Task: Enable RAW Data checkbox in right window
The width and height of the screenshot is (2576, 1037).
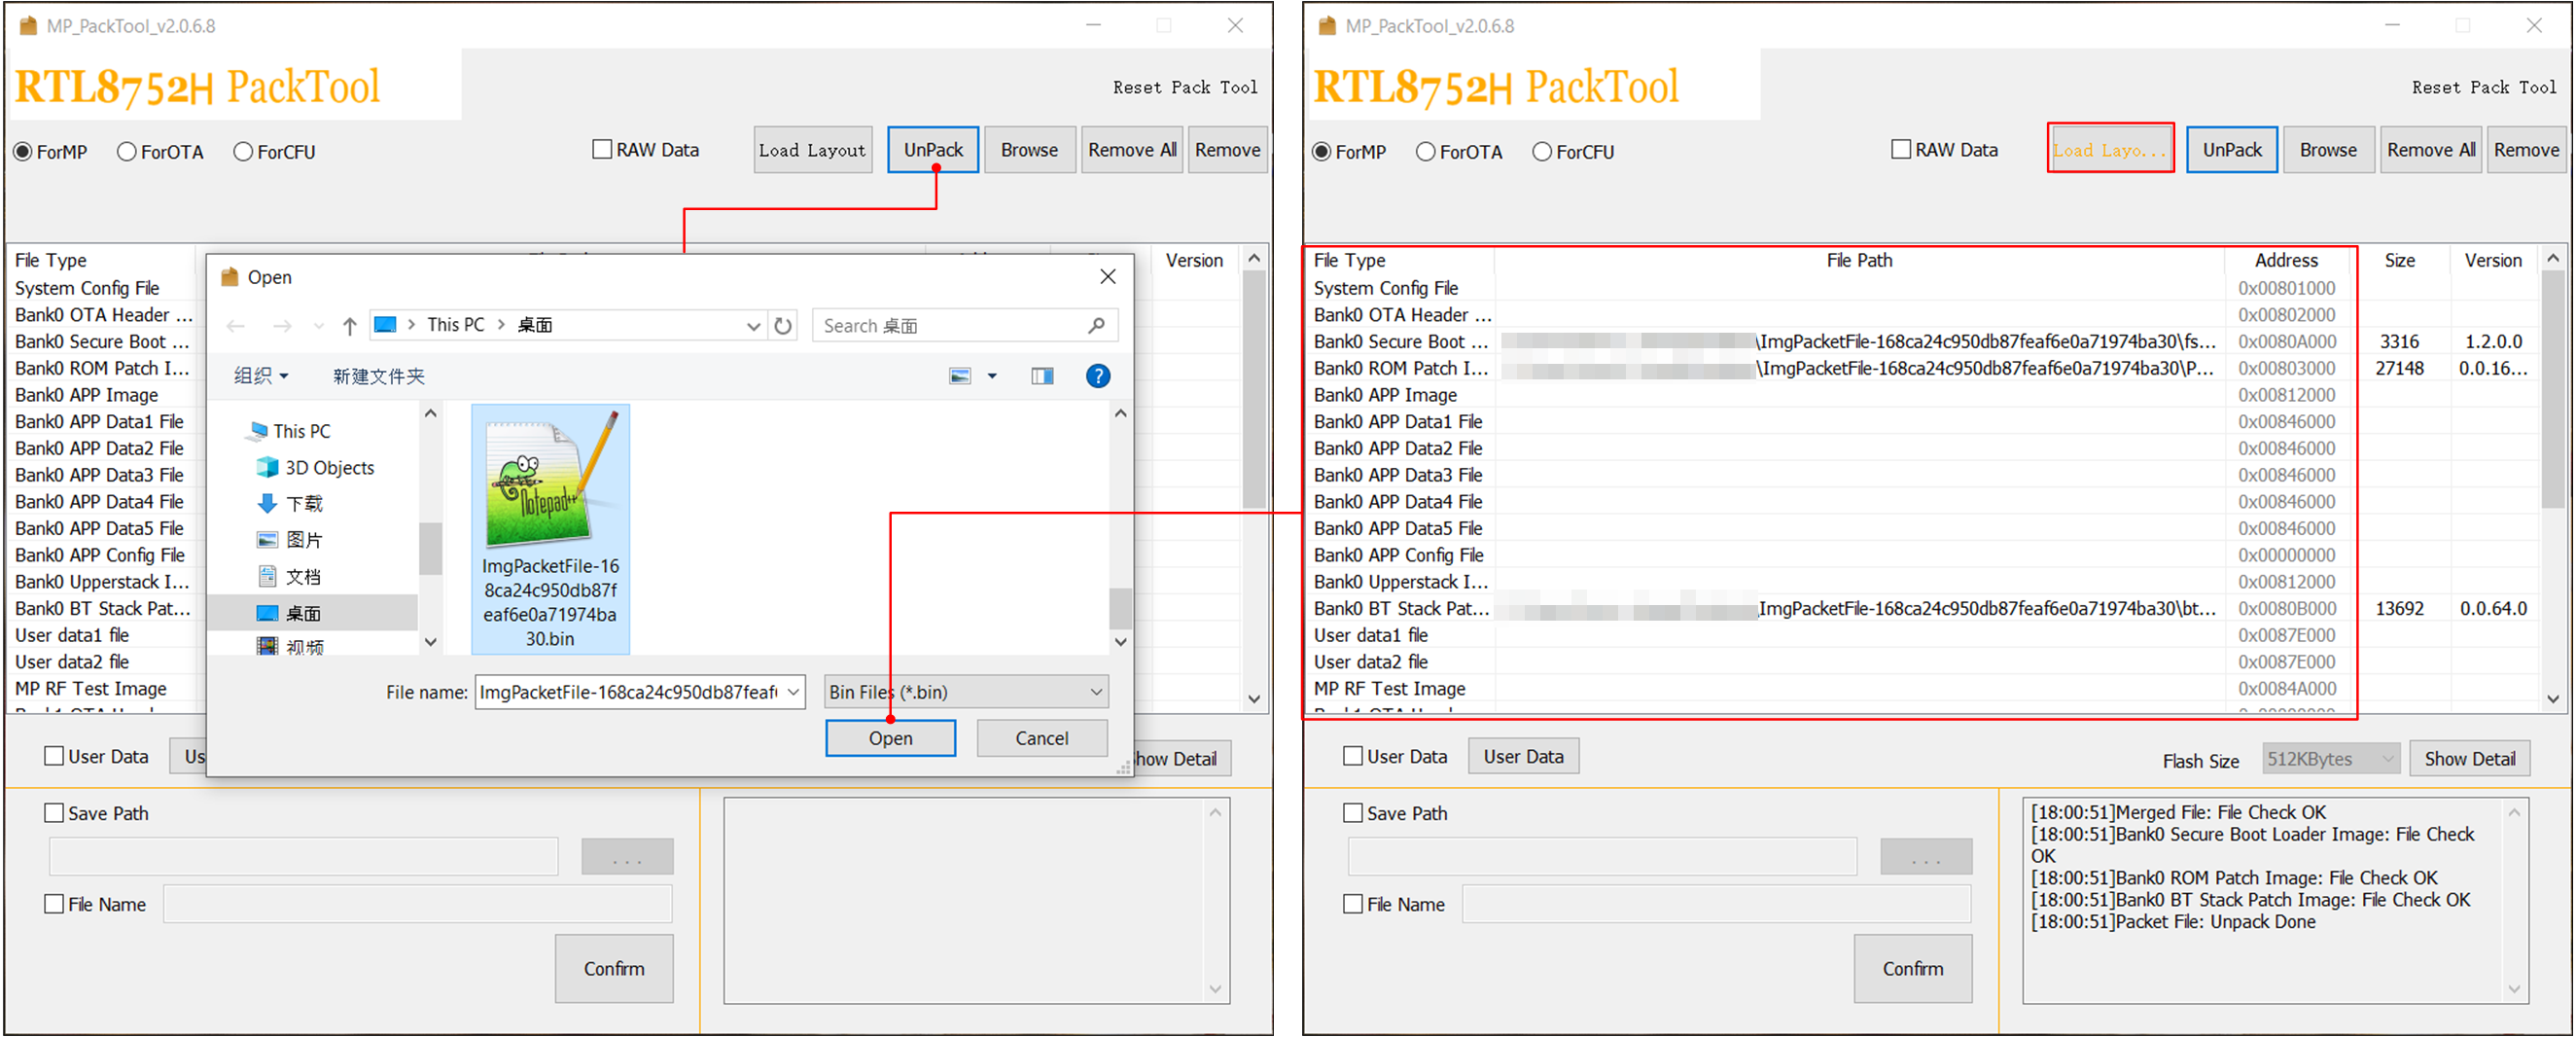Action: tap(1900, 150)
